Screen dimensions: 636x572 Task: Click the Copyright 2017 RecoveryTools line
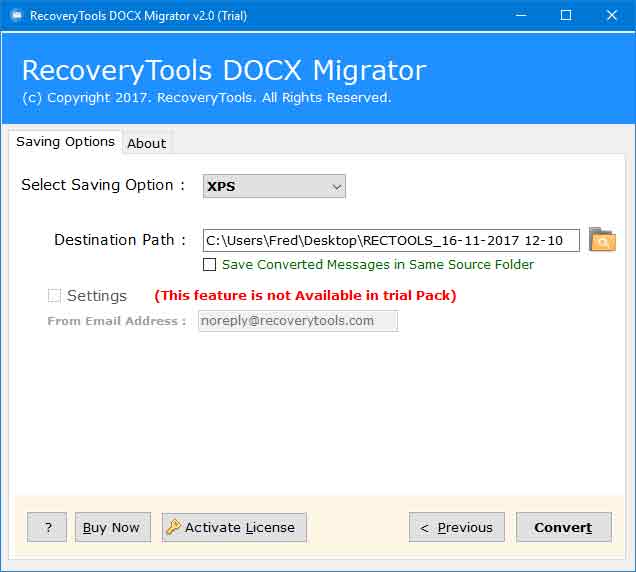click(x=207, y=98)
